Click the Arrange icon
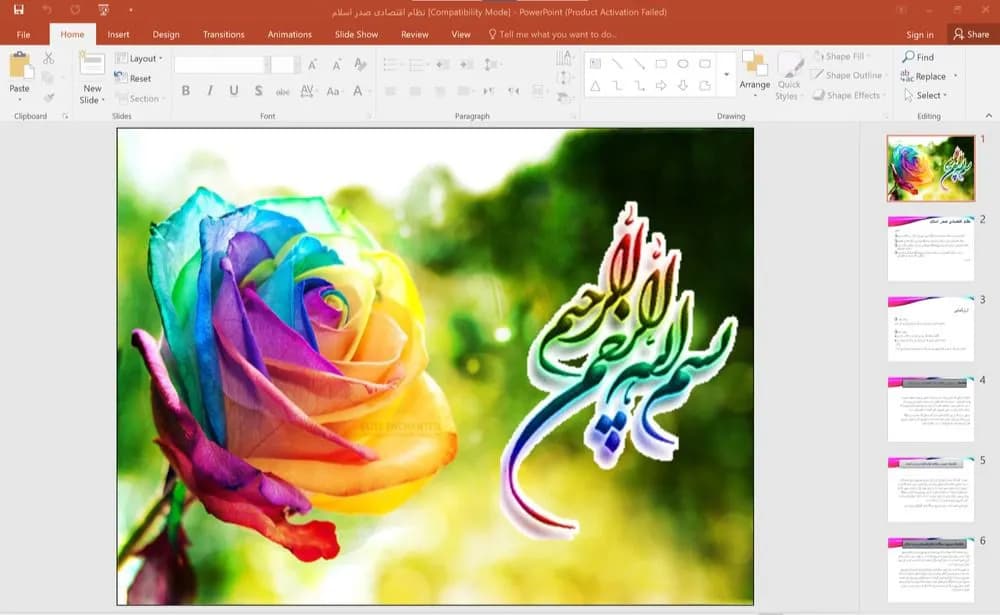This screenshot has height=615, width=1000. (x=754, y=64)
